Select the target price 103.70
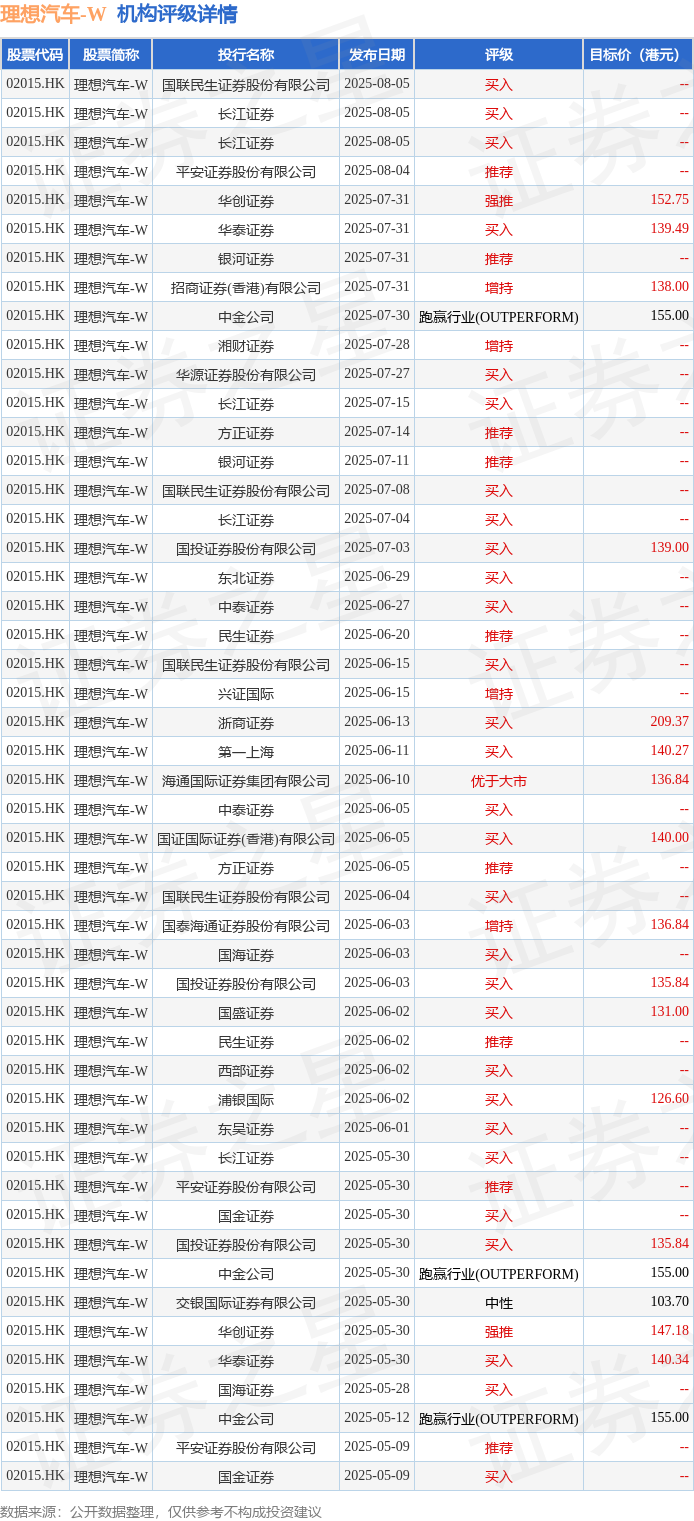 (x=669, y=1302)
